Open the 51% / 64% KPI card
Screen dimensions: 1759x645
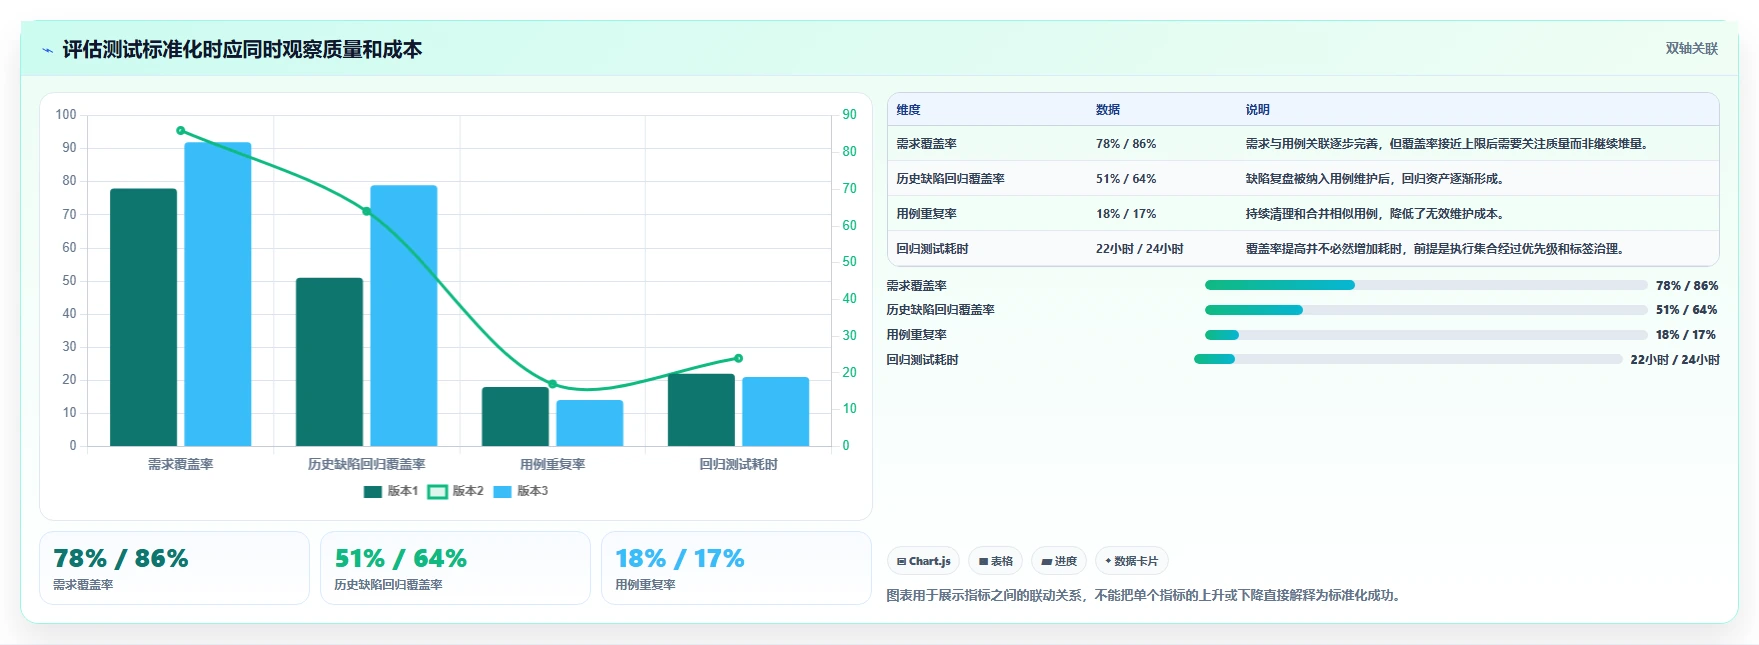(455, 568)
